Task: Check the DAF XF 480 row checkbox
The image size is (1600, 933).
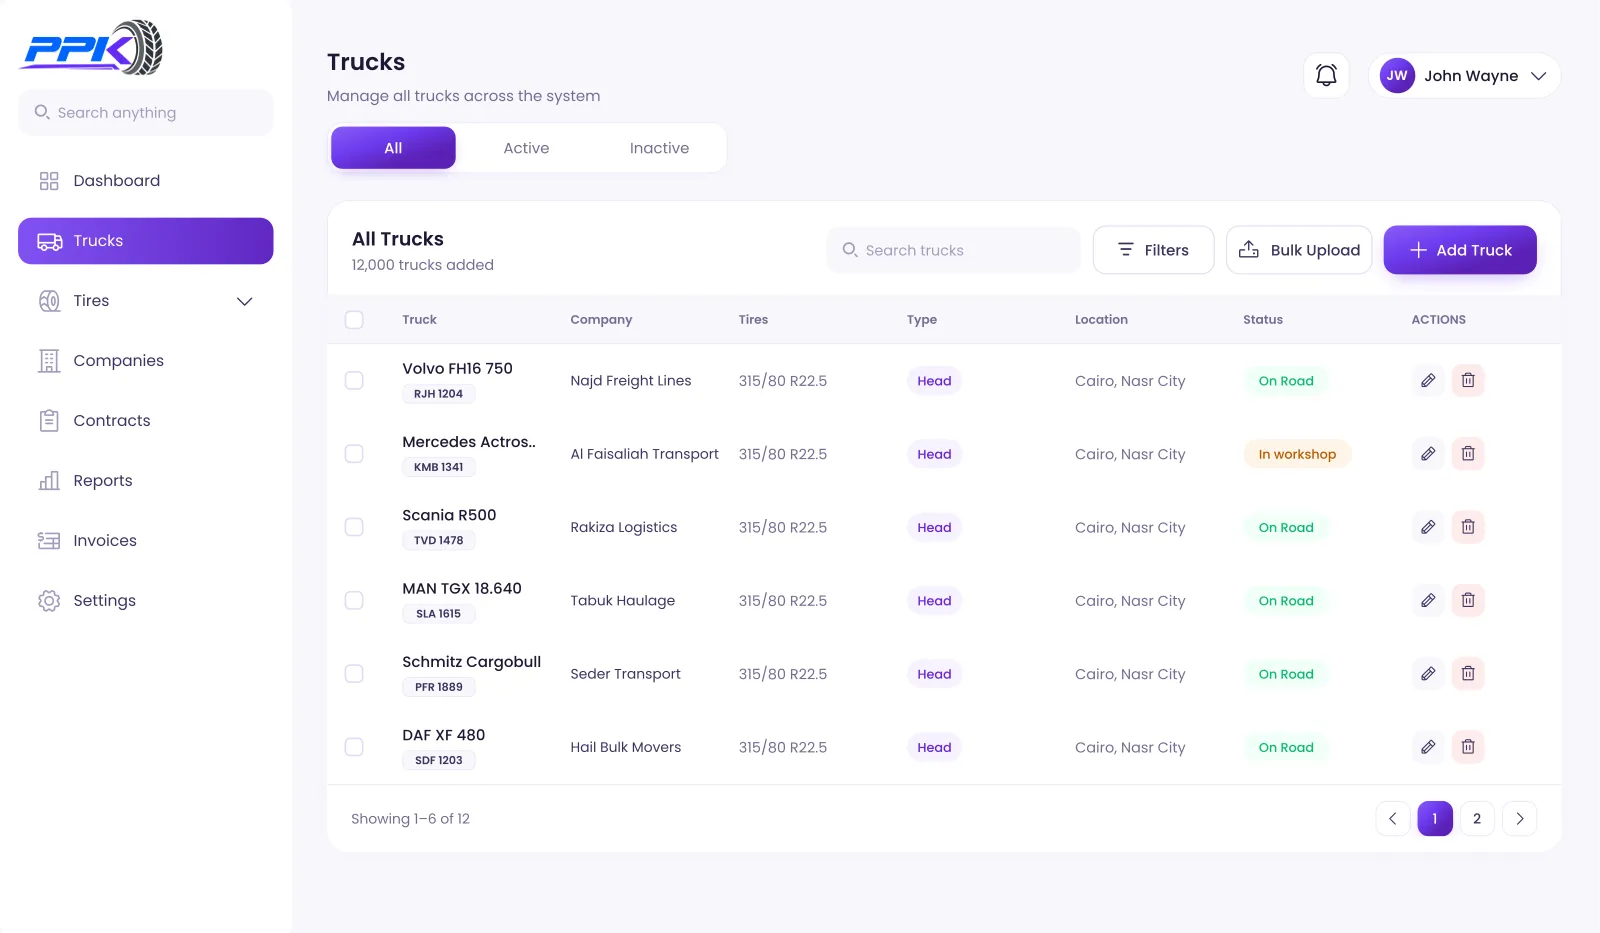Action: (x=354, y=747)
